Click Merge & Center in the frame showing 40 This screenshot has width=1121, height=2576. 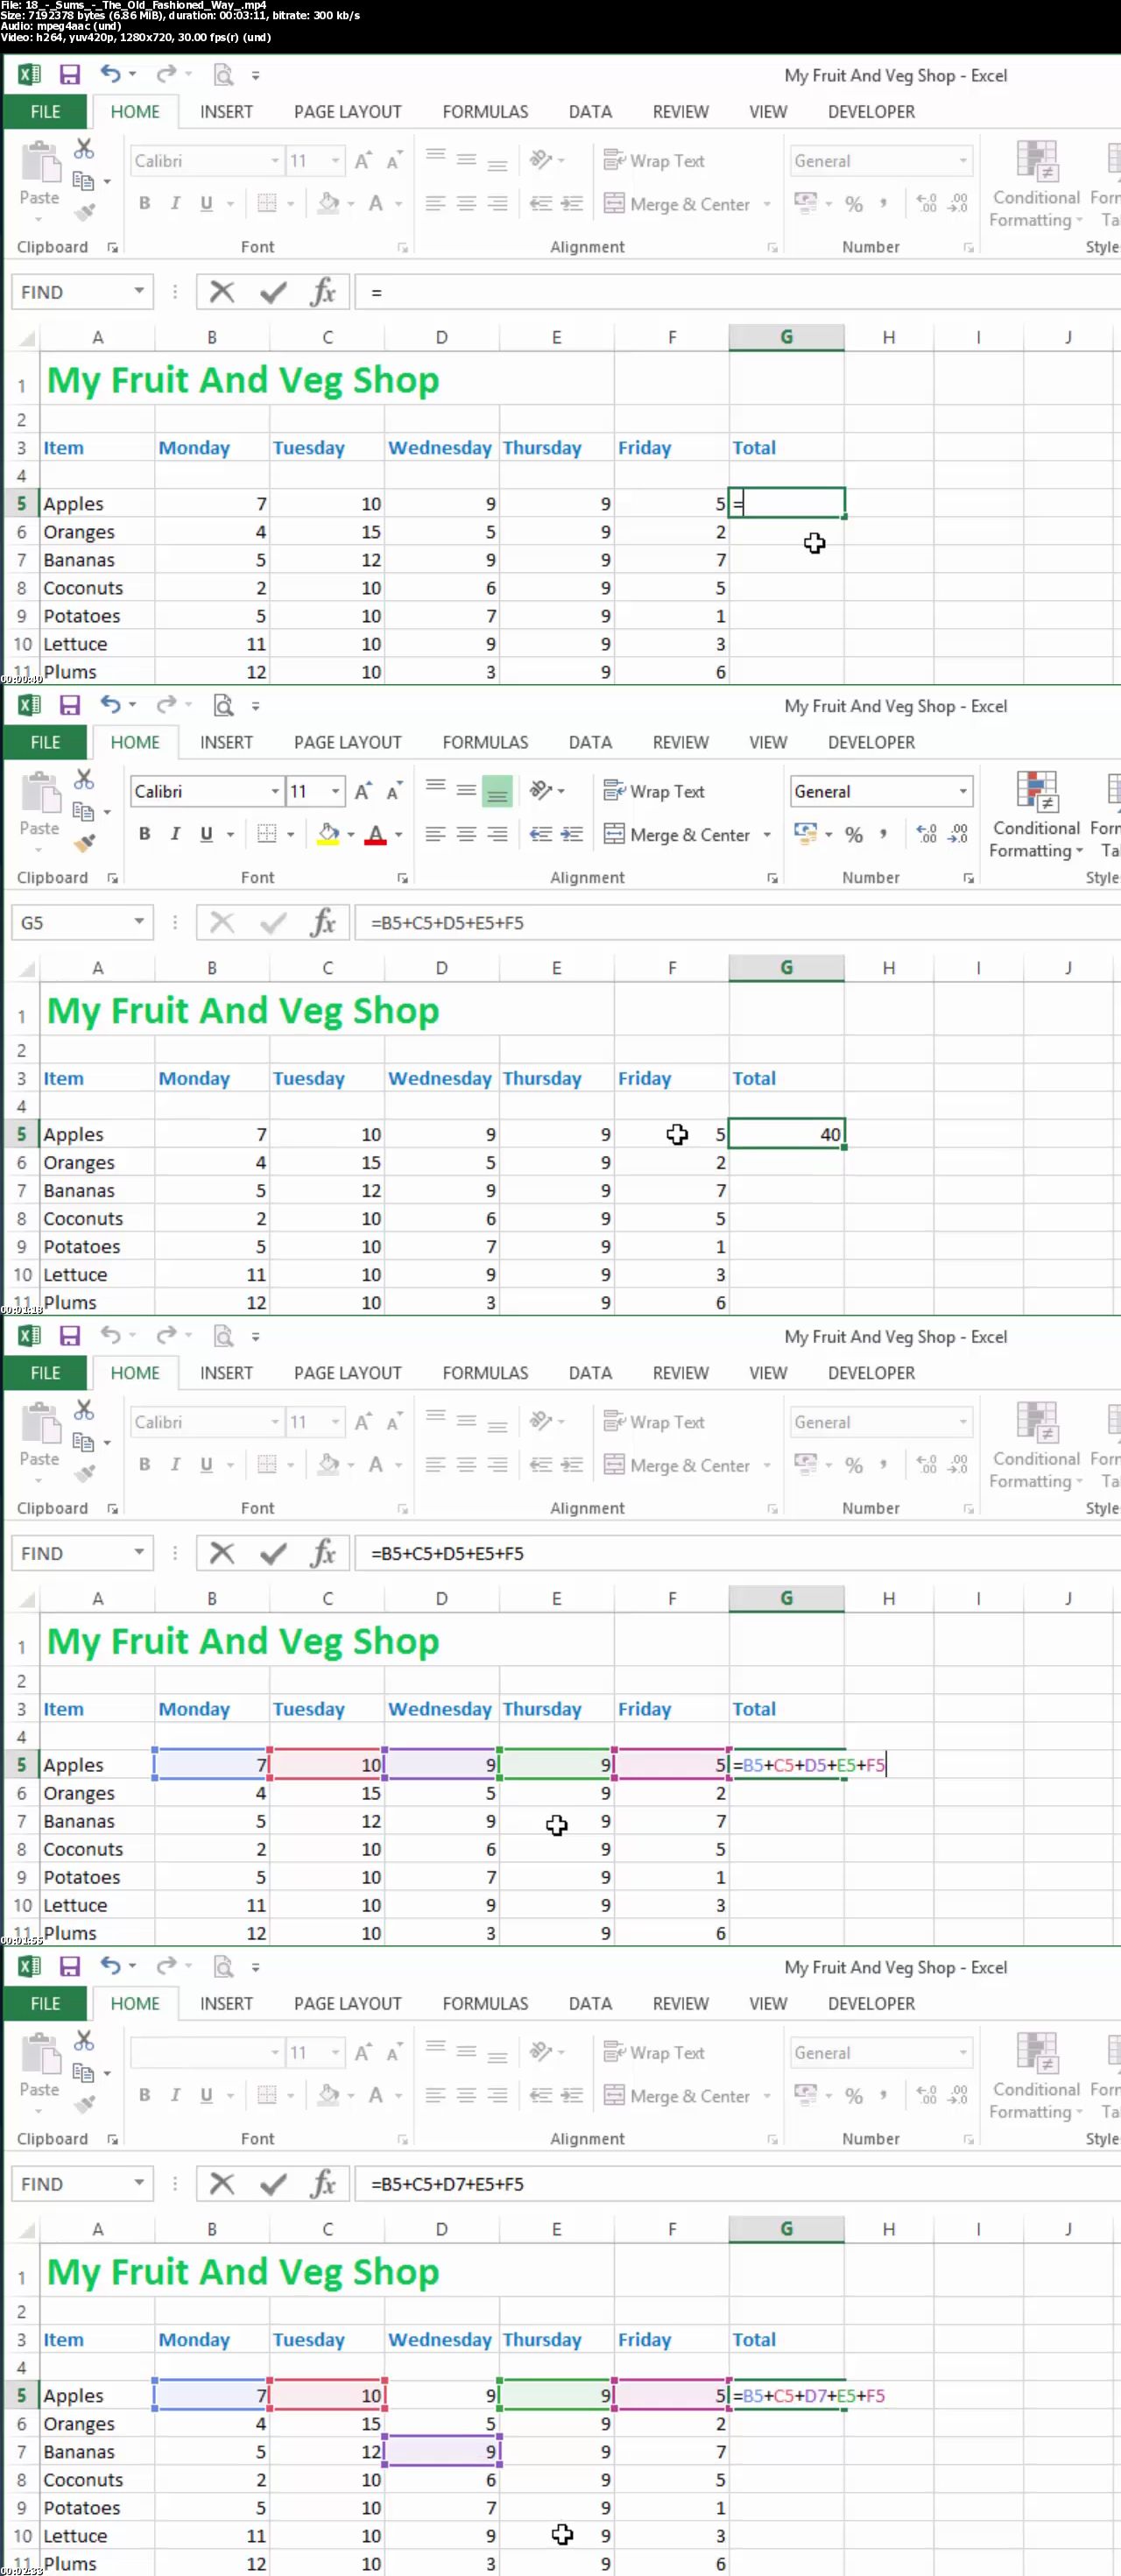pyautogui.click(x=677, y=834)
